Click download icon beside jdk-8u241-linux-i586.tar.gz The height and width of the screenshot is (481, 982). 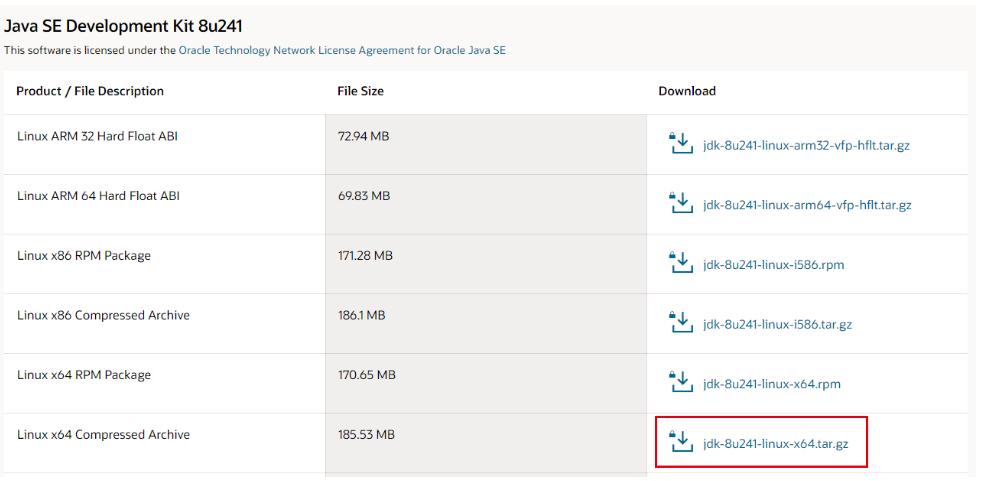click(x=681, y=323)
